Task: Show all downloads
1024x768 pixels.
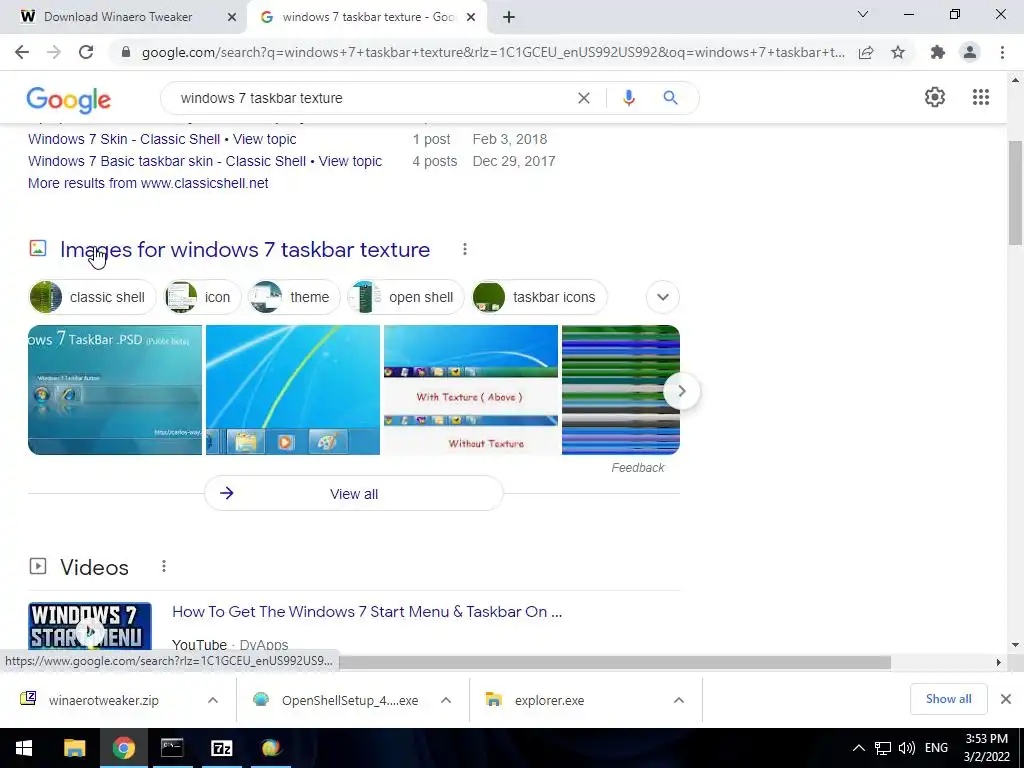Action: (948, 699)
